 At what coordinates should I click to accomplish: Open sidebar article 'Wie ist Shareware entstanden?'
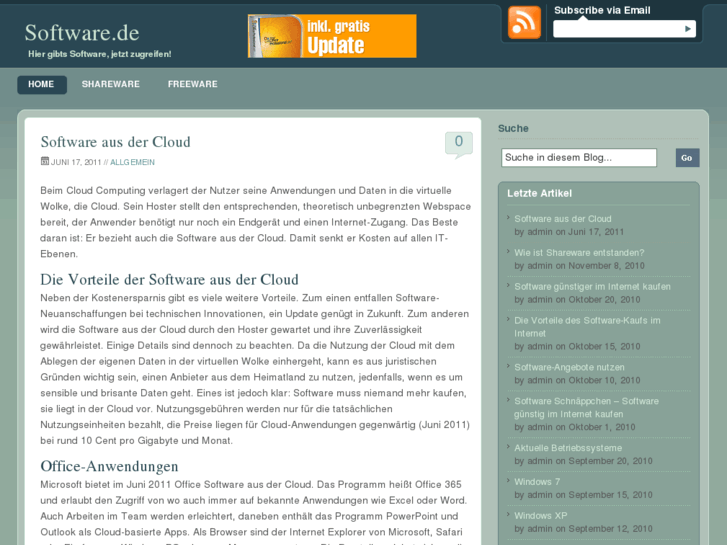[x=579, y=253]
